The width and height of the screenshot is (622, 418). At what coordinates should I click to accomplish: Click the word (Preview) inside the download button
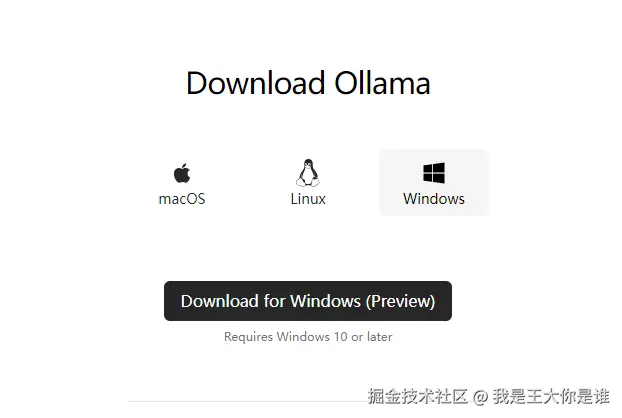(400, 301)
